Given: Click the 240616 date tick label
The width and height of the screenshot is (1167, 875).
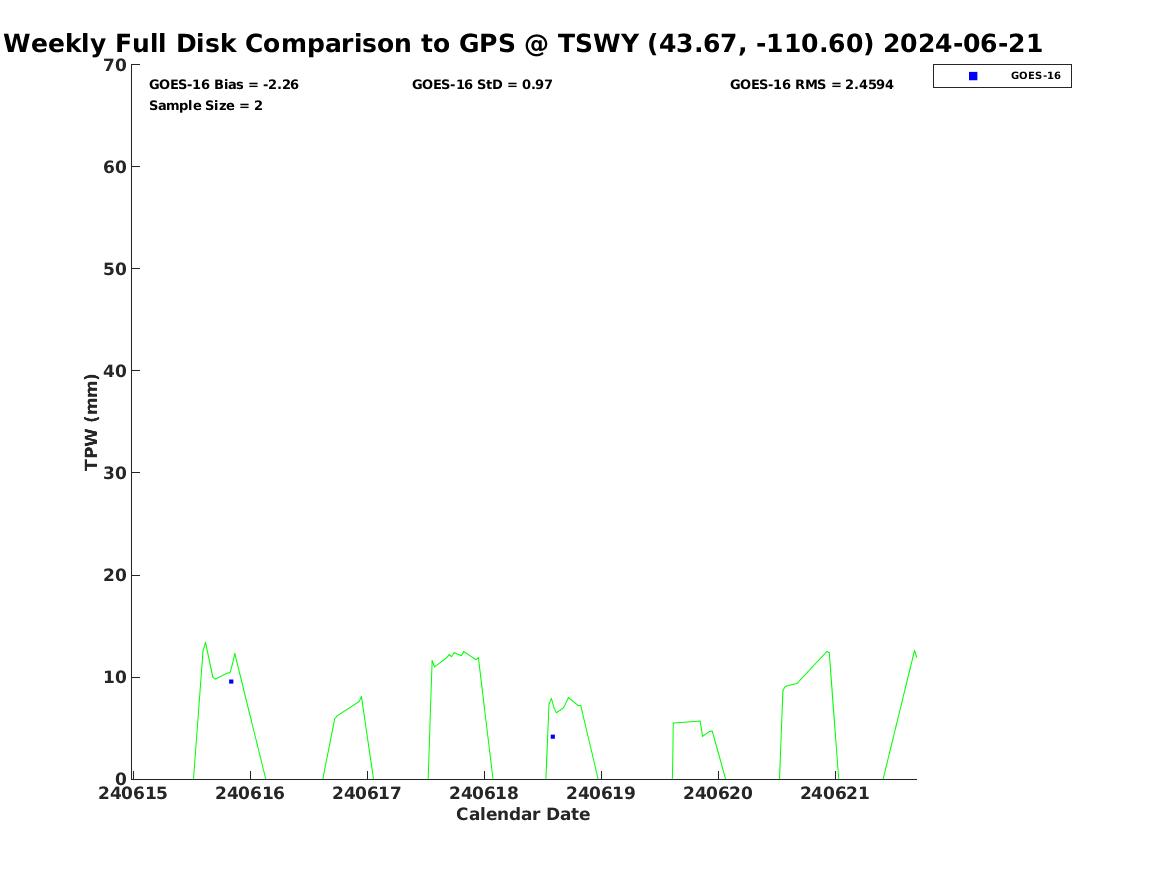Looking at the screenshot, I should [250, 794].
